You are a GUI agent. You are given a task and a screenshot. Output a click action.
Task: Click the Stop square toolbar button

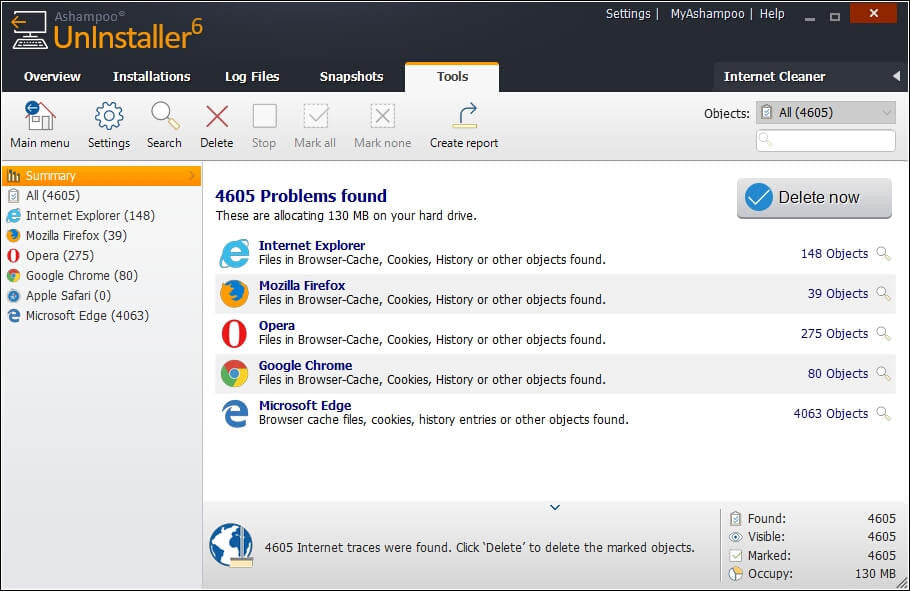[x=264, y=117]
